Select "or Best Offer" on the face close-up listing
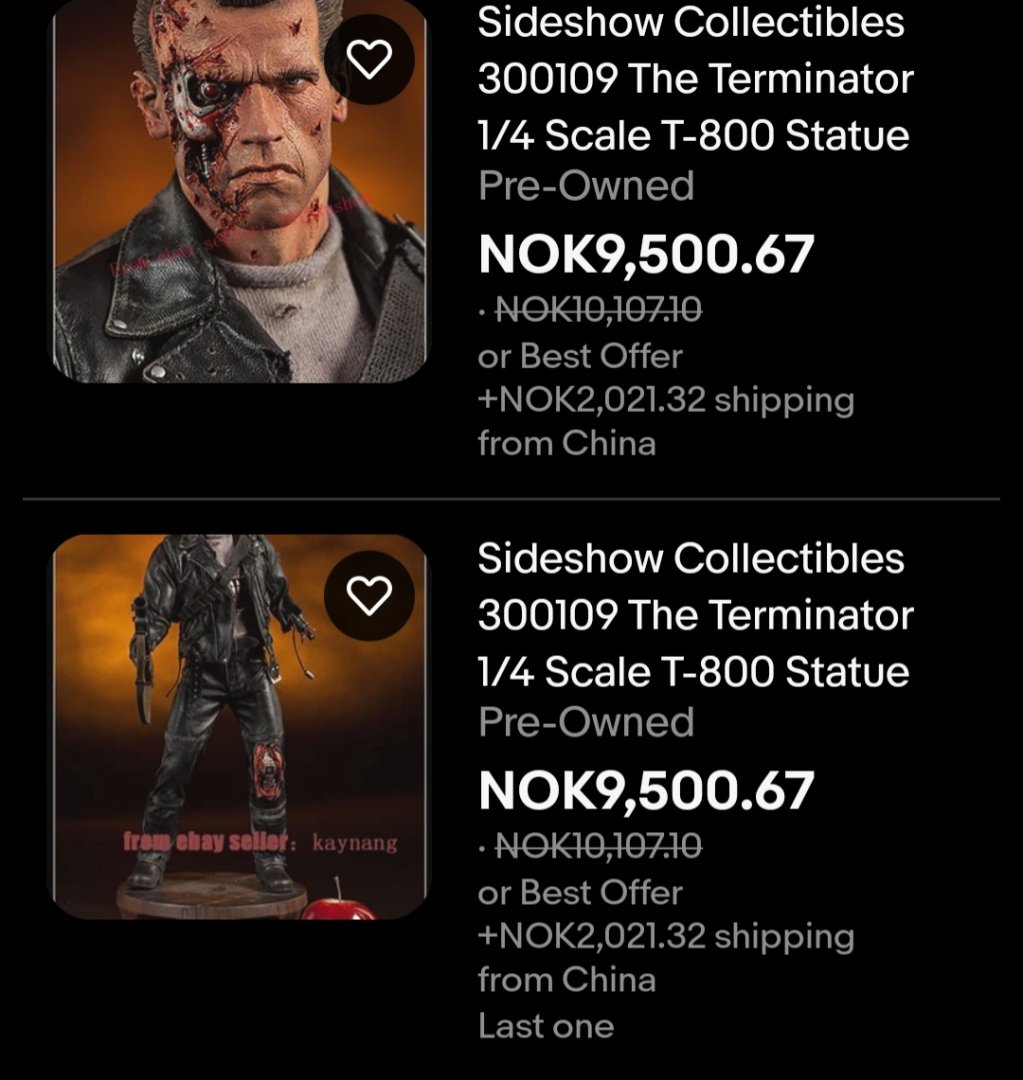The width and height of the screenshot is (1023, 1080). (580, 356)
